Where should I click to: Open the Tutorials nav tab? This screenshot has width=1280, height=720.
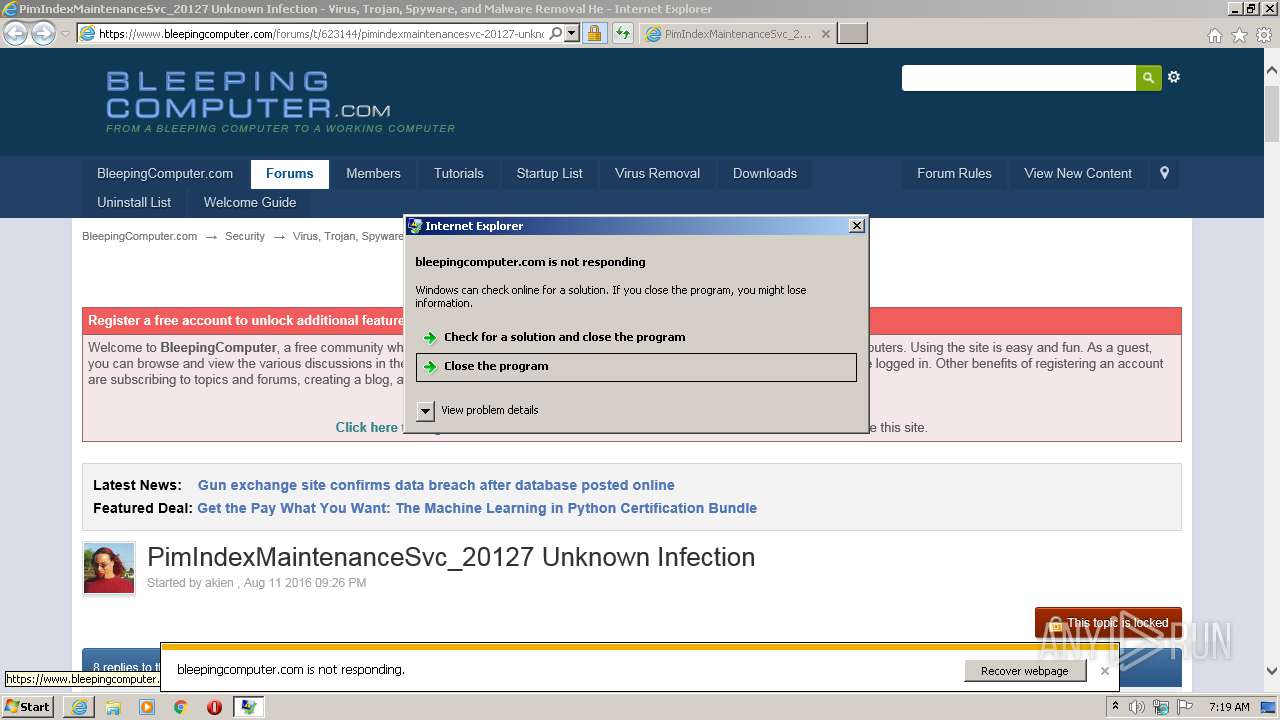tap(459, 173)
